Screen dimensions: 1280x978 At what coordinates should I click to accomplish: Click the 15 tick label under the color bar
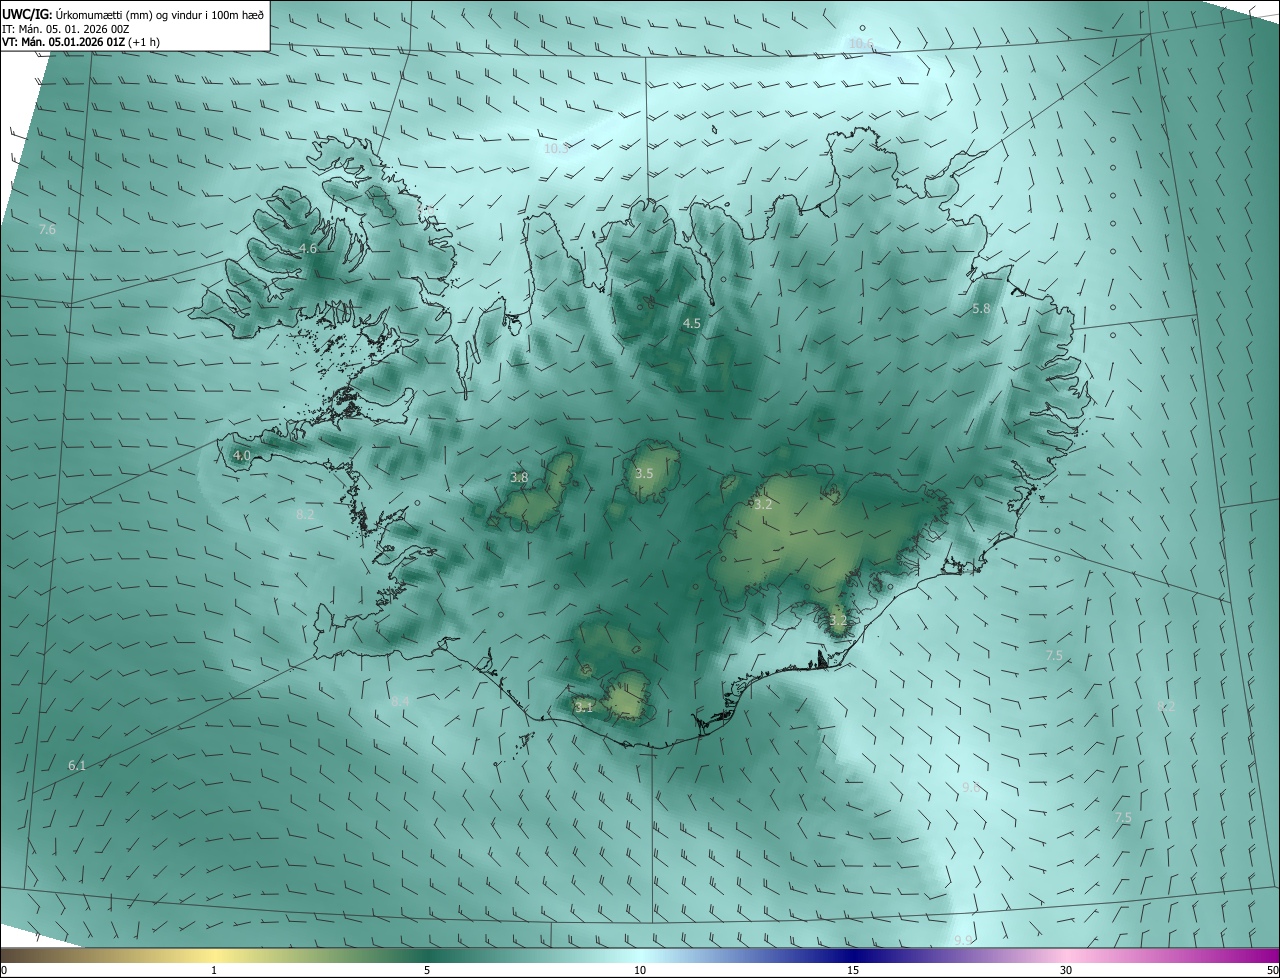pos(853,971)
